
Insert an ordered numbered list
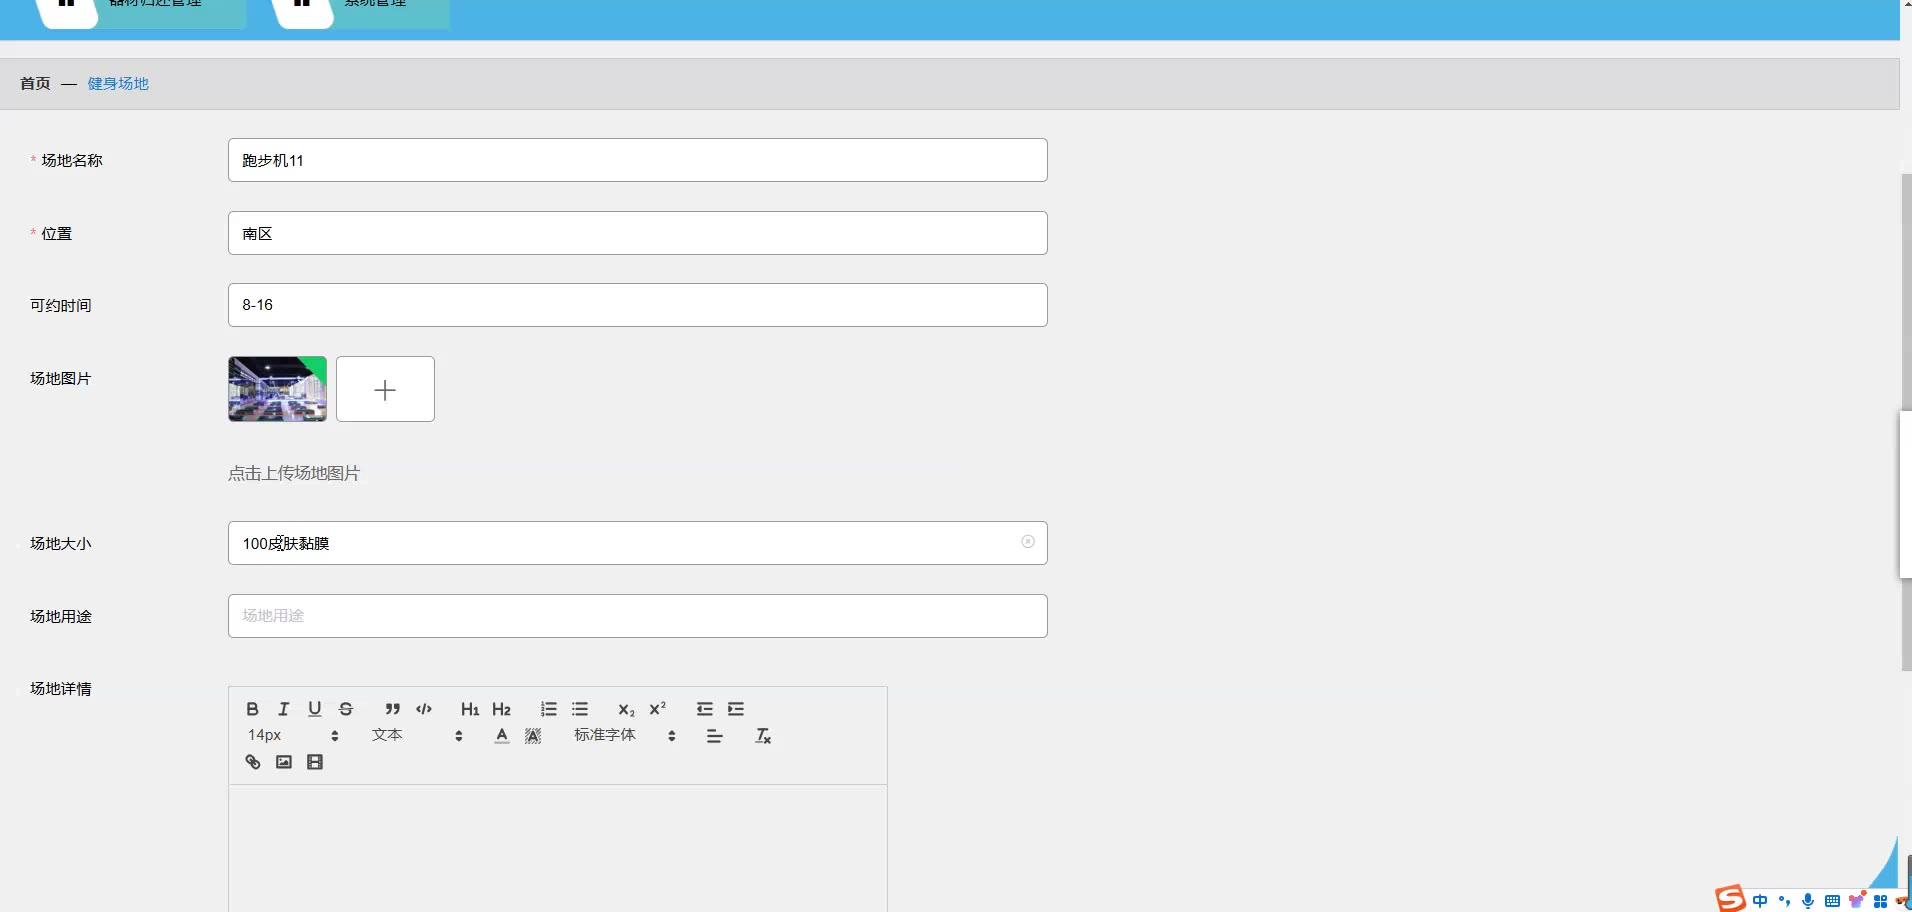548,709
